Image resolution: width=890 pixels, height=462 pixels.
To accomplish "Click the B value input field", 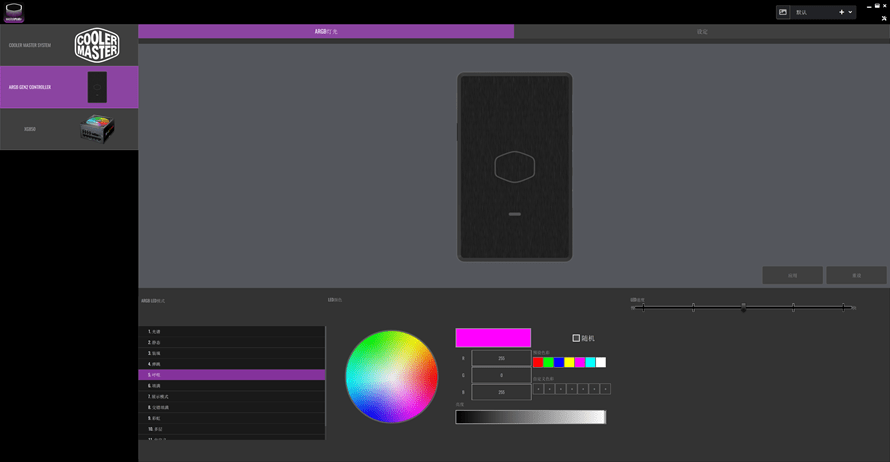I will (x=501, y=392).
